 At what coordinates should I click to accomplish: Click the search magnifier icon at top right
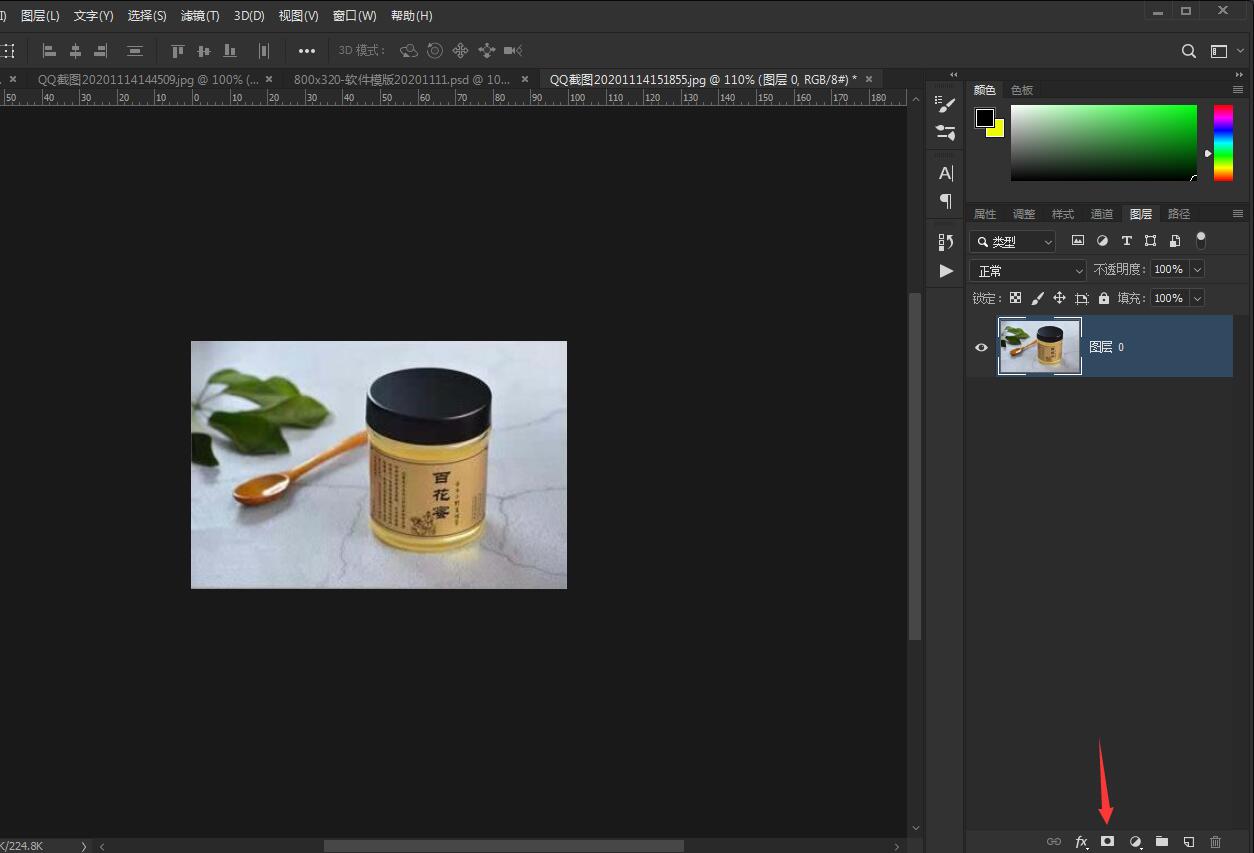(1189, 51)
